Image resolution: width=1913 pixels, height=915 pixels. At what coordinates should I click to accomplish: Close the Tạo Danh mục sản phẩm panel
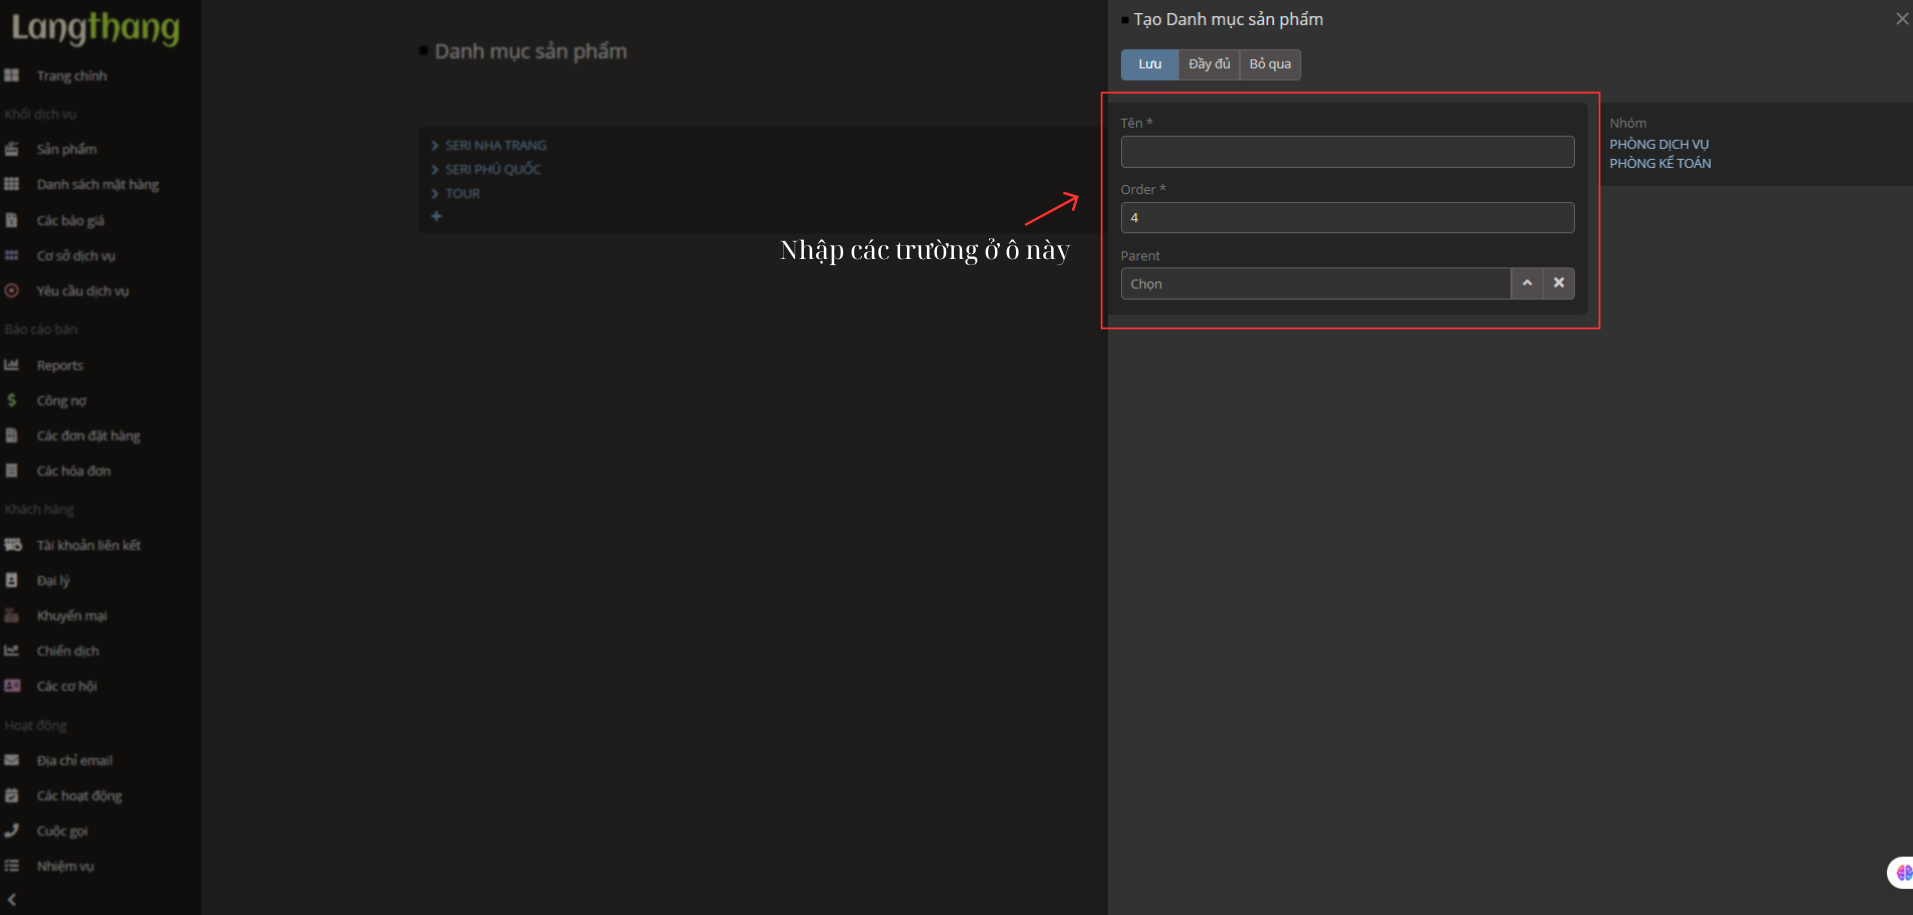(x=1901, y=19)
